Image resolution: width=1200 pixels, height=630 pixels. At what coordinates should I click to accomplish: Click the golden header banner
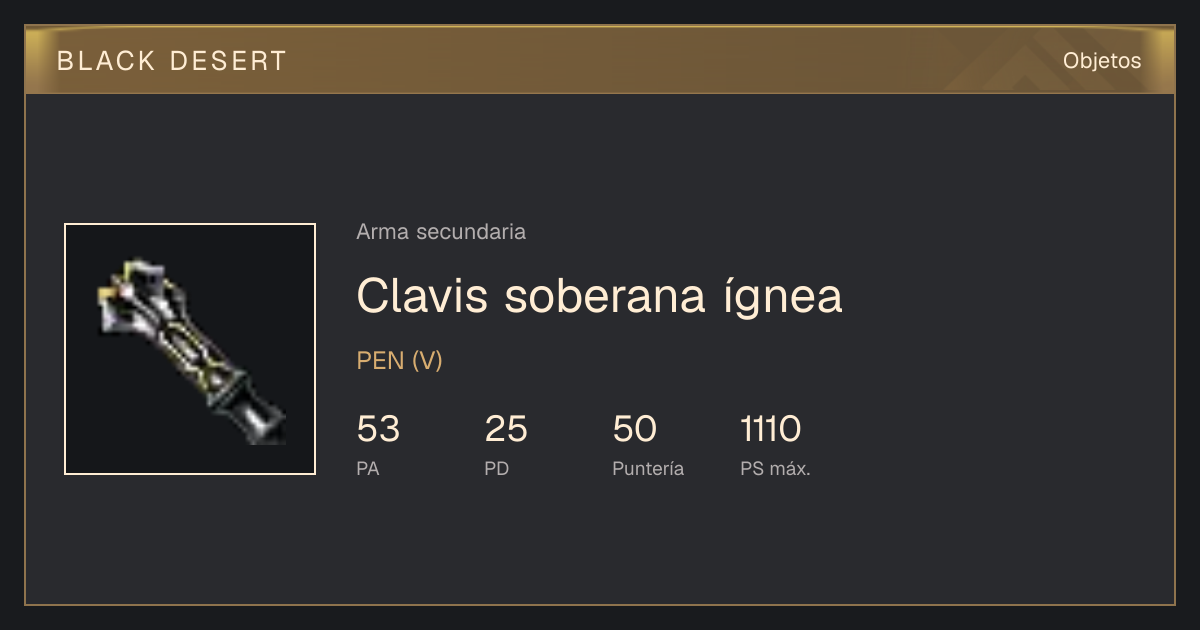(x=600, y=60)
